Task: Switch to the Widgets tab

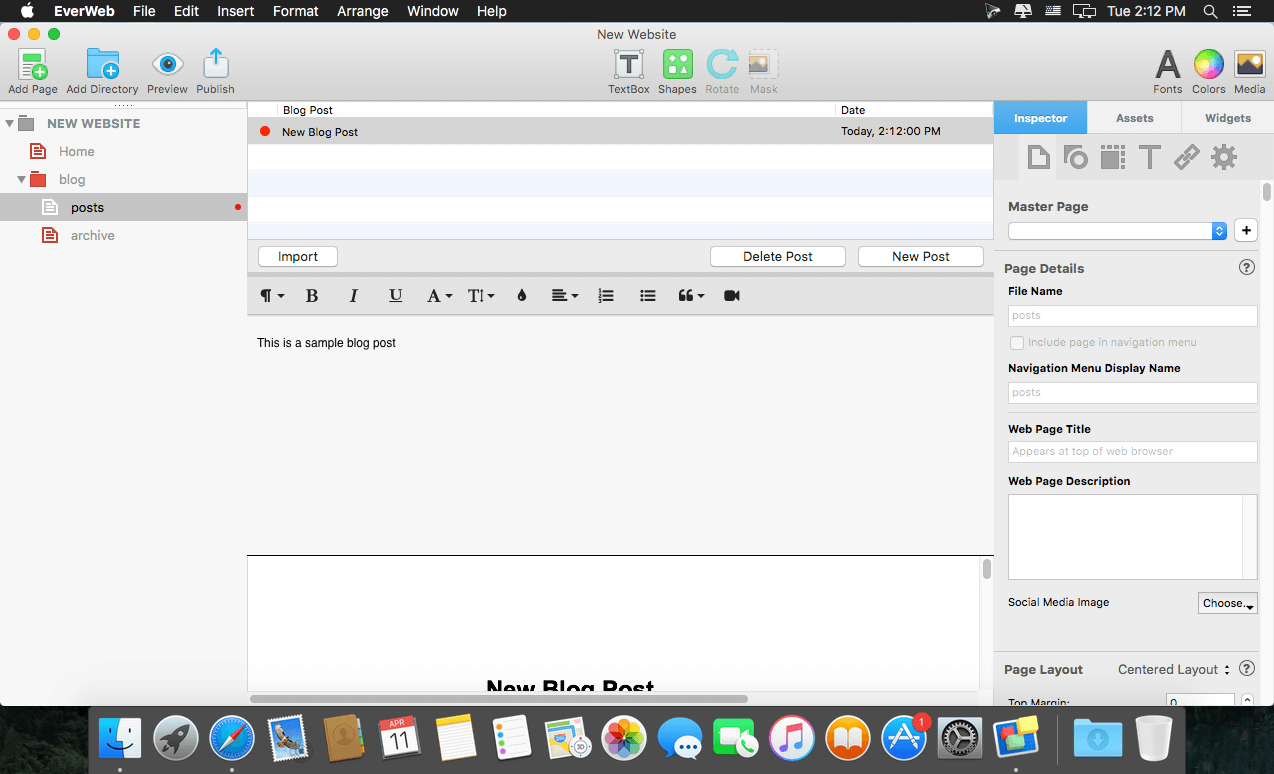Action: (1227, 118)
